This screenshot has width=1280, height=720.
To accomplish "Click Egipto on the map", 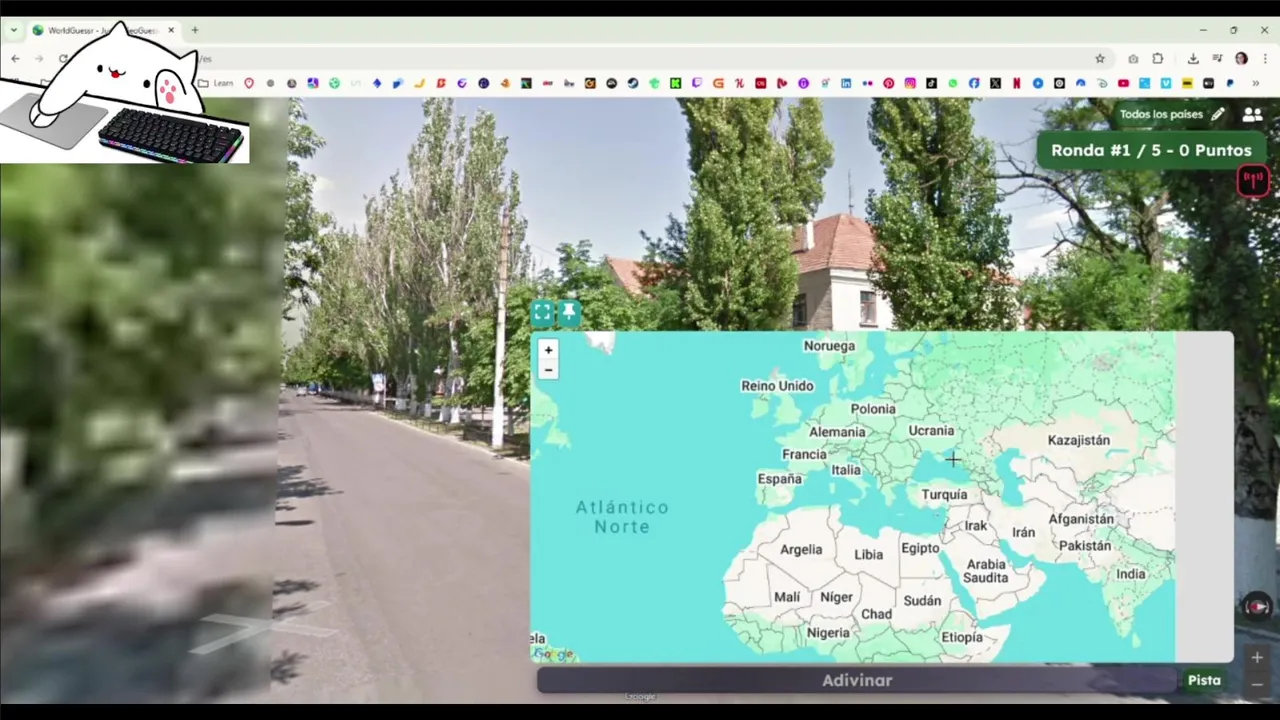I will (x=920, y=548).
